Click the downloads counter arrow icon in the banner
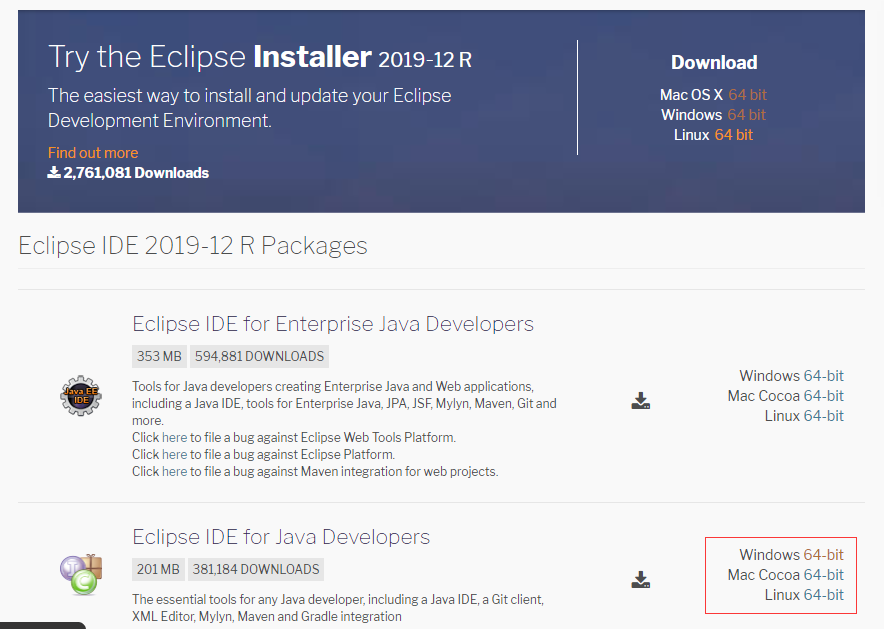The image size is (884, 629). tap(53, 171)
